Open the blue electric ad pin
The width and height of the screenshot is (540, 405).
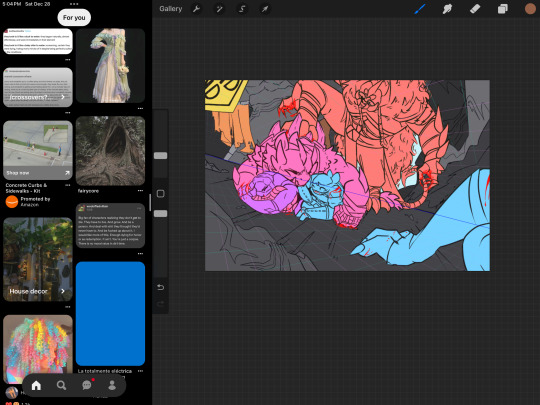pyautogui.click(x=110, y=313)
